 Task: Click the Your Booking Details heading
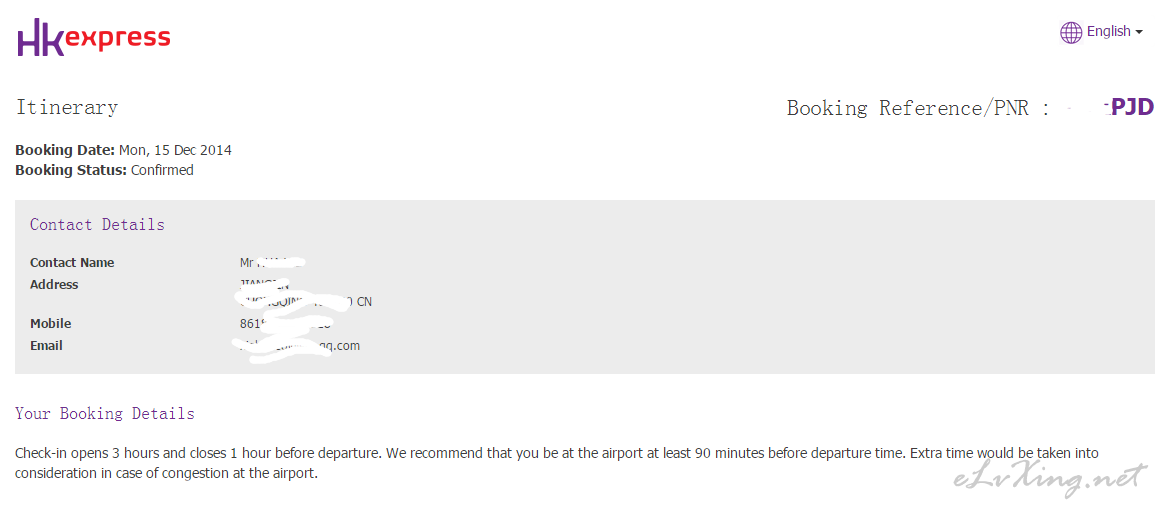tap(105, 414)
